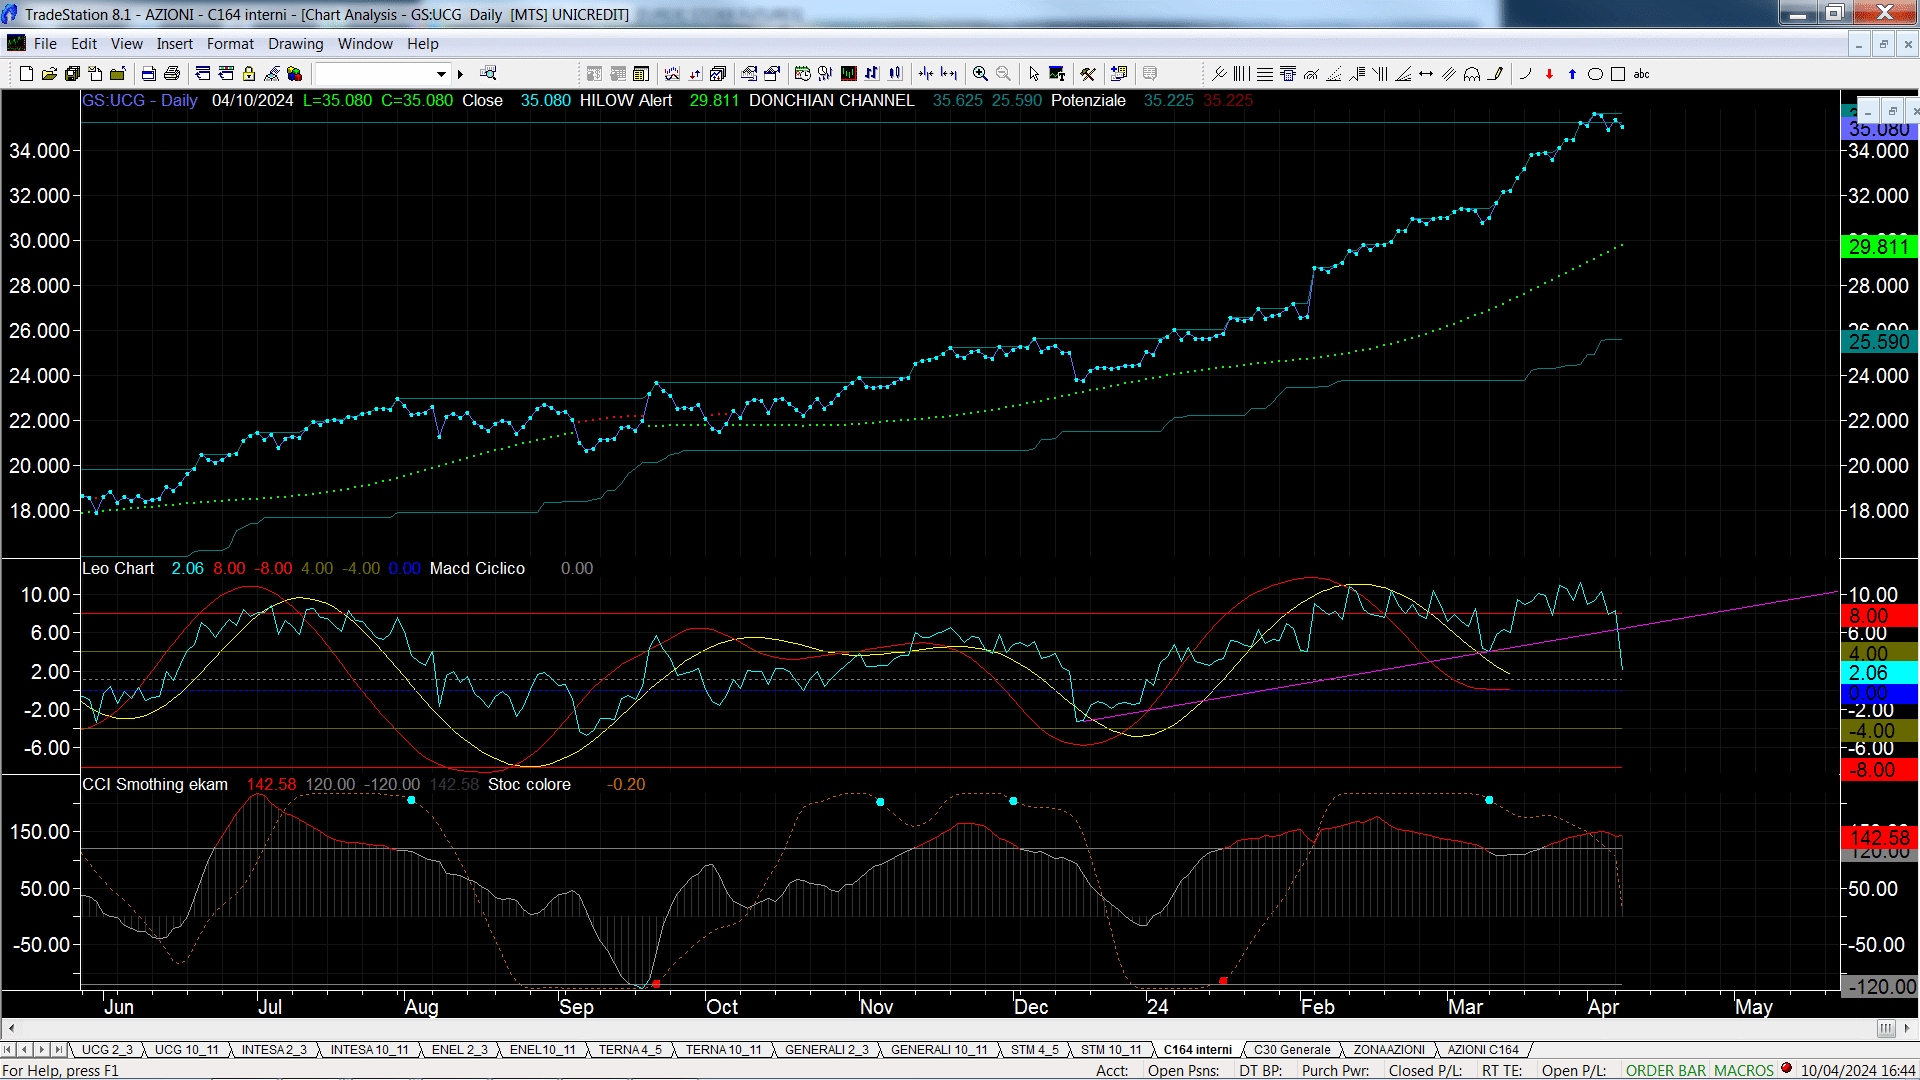Click ORDER BAR in status bar

coord(1665,1070)
